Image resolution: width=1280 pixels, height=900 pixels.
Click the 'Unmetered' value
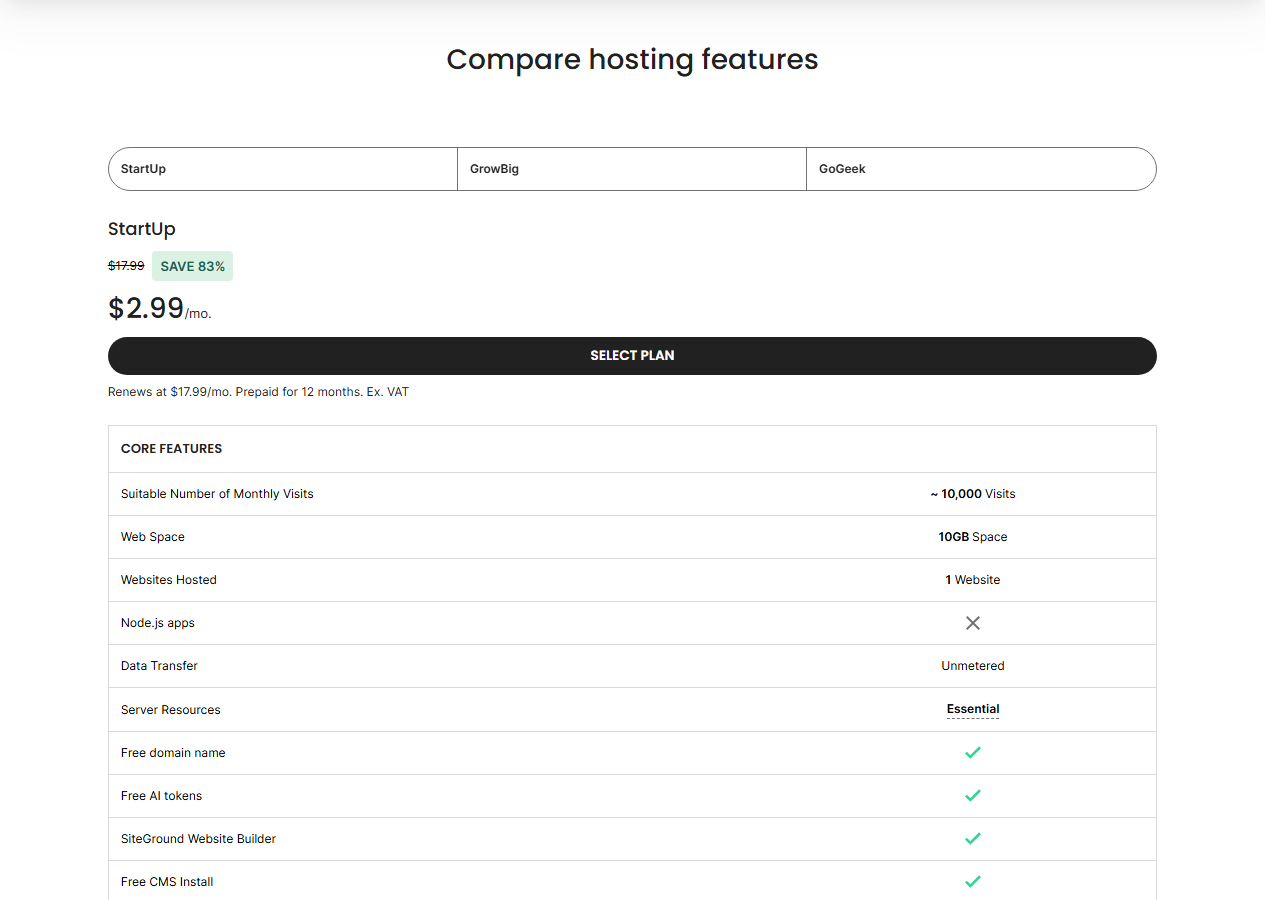tap(973, 666)
